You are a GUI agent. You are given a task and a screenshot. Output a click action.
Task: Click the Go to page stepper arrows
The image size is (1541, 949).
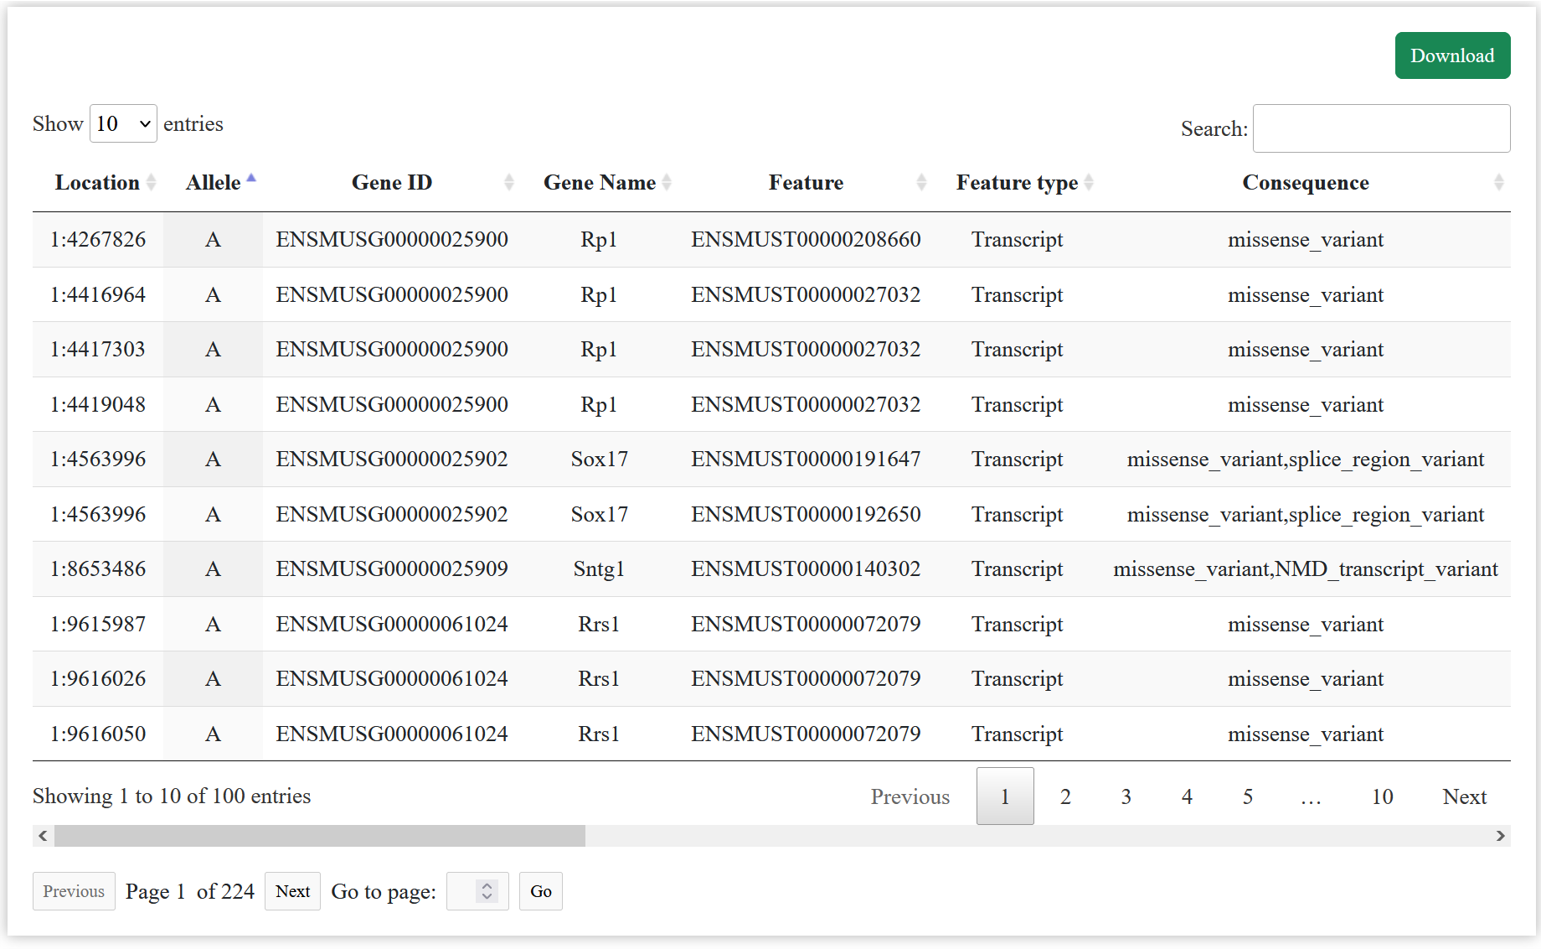[487, 891]
